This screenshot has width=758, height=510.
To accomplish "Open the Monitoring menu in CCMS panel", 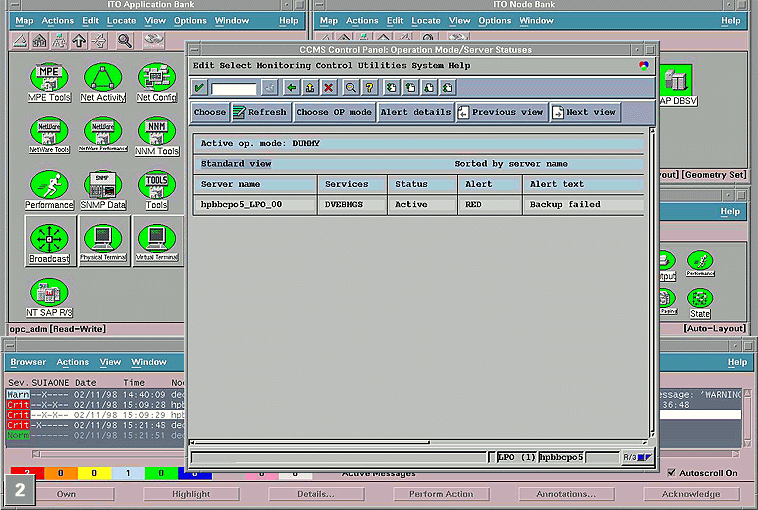I will point(283,65).
